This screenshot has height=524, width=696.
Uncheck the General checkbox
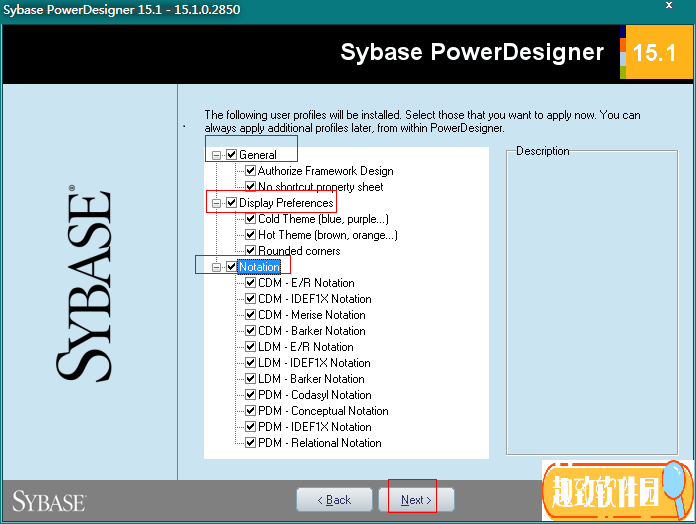point(231,154)
